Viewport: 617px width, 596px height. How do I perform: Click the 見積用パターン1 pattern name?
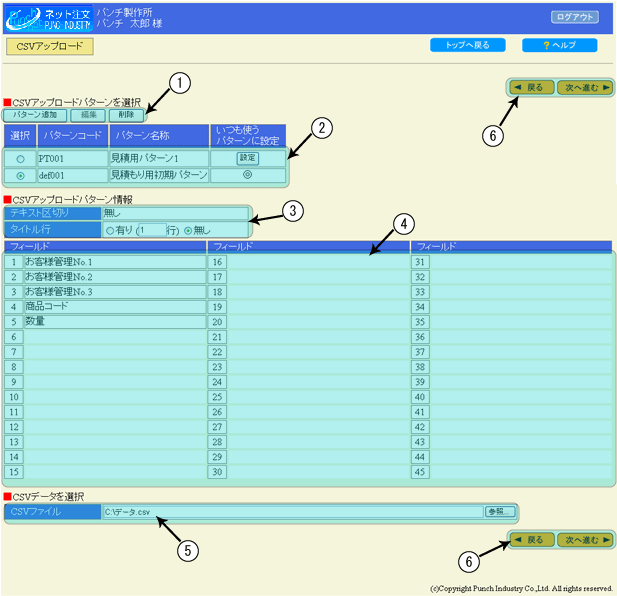tap(159, 159)
